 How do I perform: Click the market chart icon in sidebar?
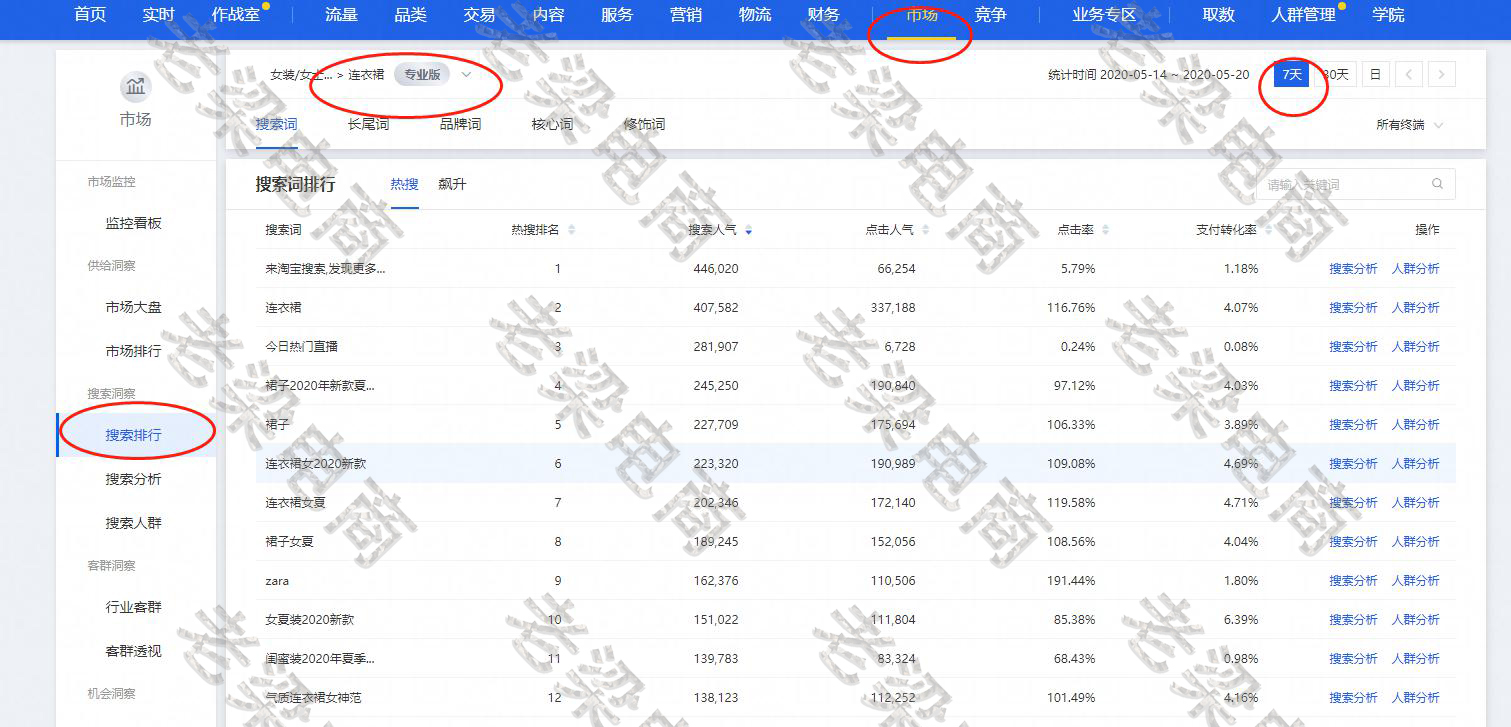point(136,88)
